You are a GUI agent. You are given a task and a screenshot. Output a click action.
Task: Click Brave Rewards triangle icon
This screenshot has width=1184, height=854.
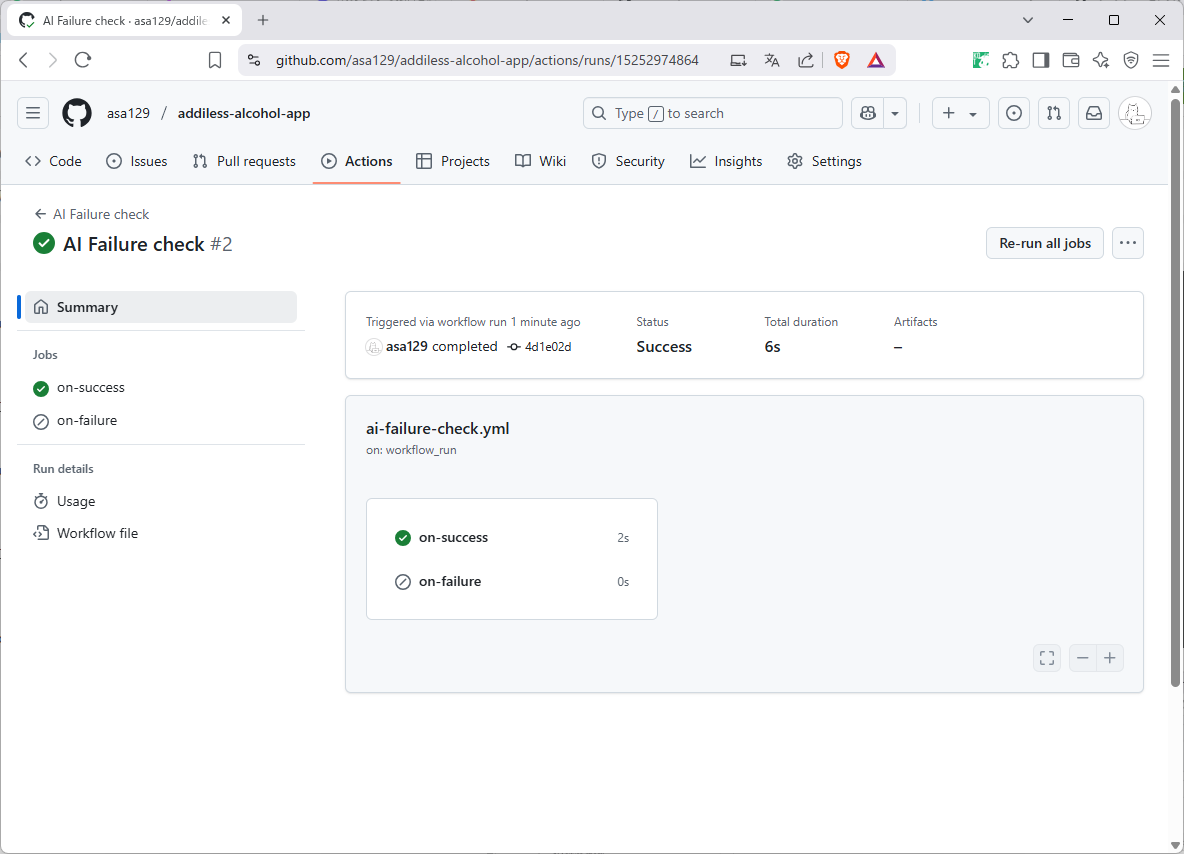tap(876, 60)
